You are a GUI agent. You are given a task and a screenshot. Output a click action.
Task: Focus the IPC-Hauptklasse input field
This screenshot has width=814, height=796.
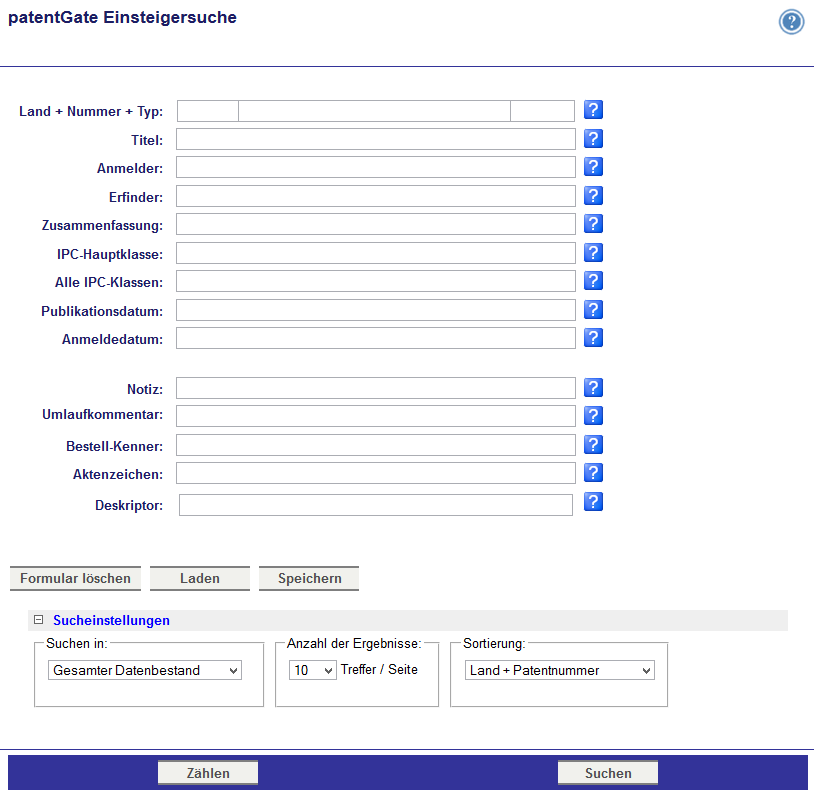point(376,253)
